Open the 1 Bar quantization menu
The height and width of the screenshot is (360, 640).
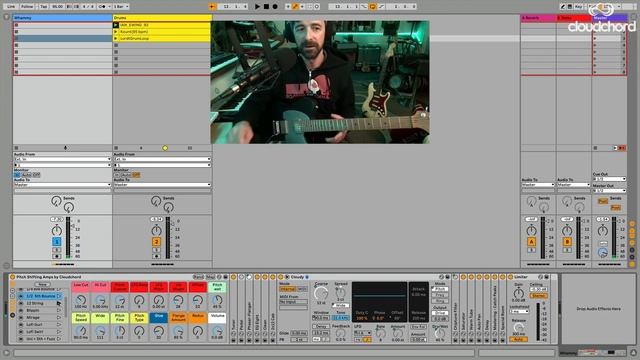(x=121, y=7)
